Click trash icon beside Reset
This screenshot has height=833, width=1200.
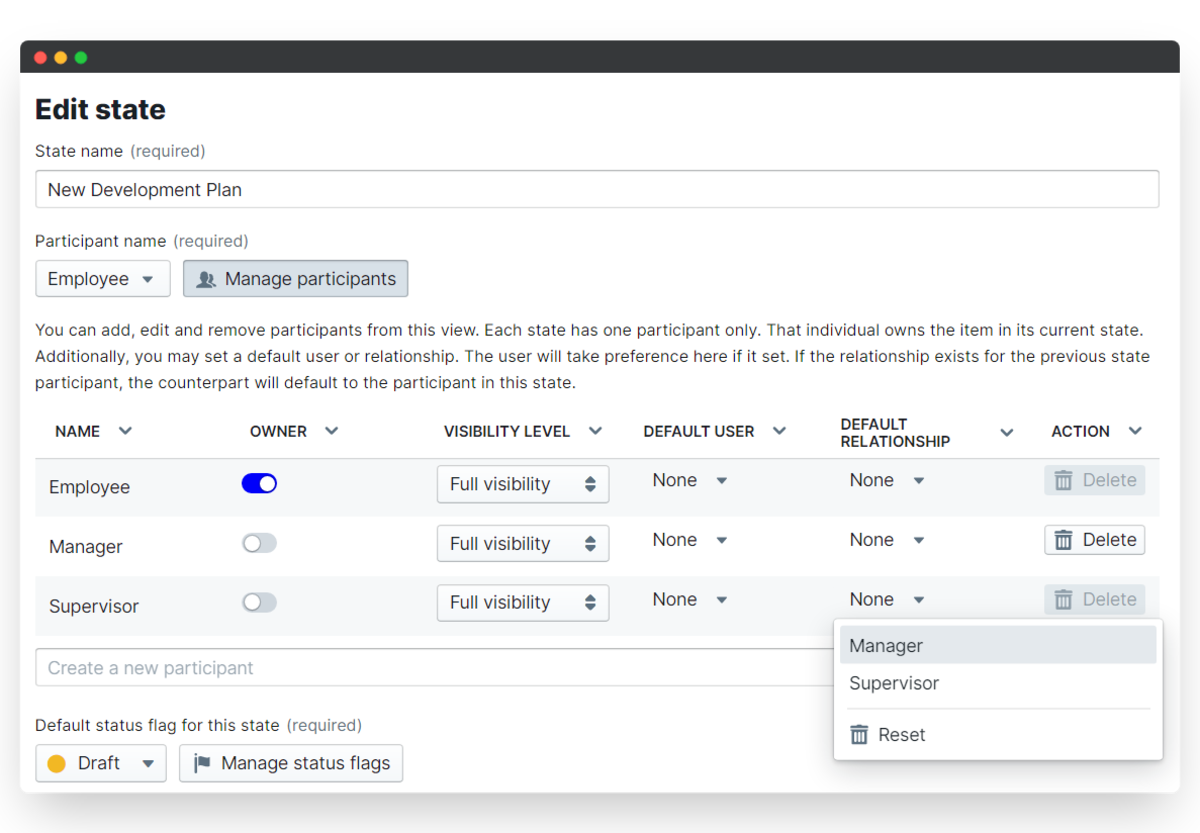[859, 734]
